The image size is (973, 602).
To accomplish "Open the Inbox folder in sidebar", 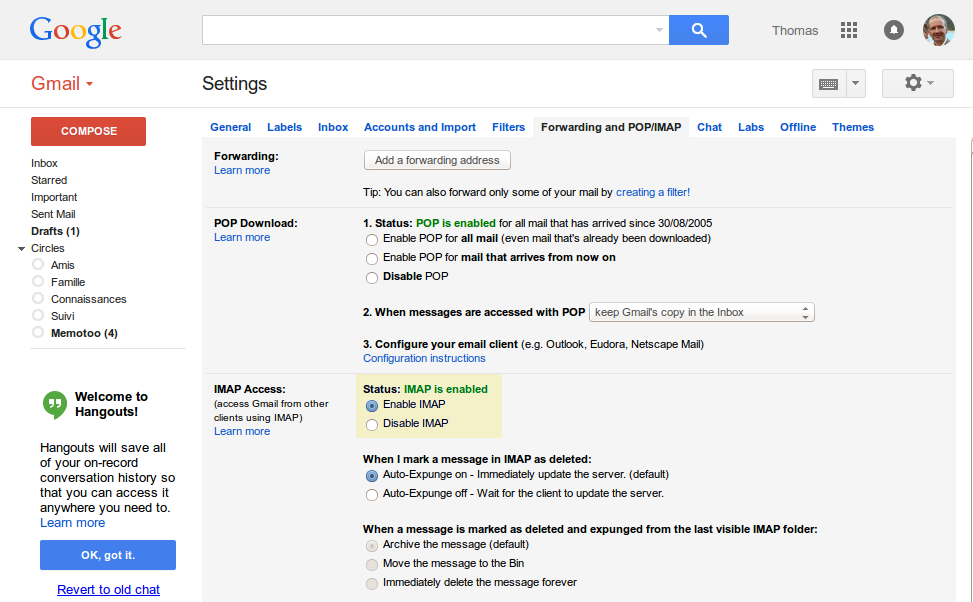I will (x=44, y=163).
